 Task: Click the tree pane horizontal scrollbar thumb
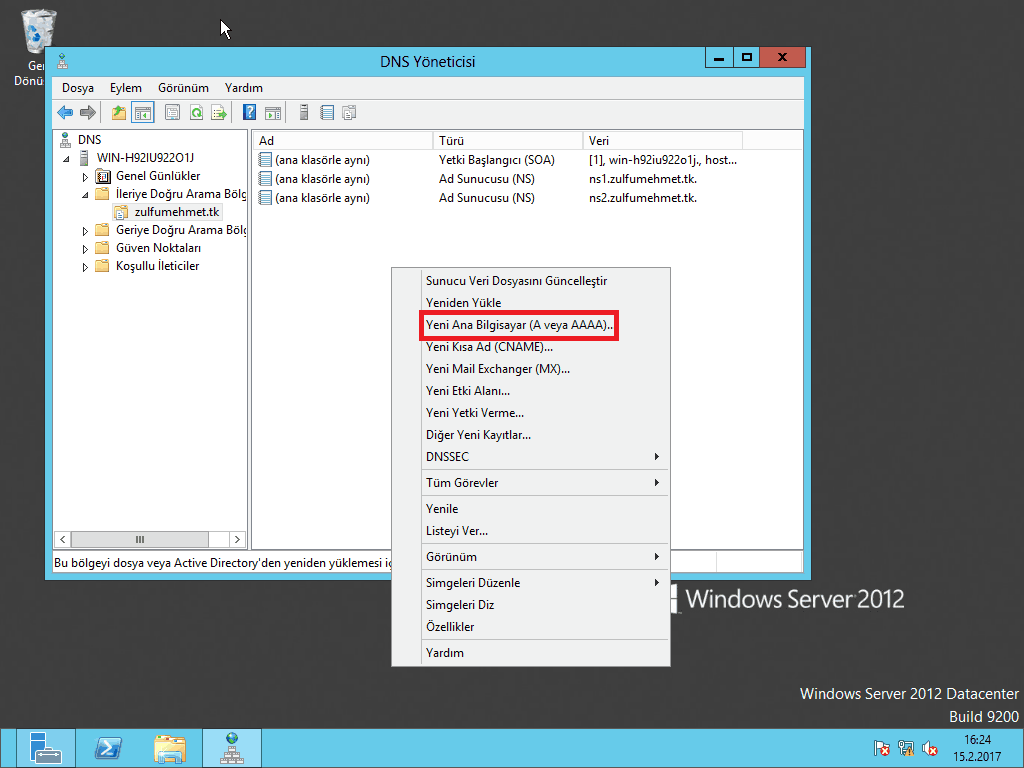140,539
